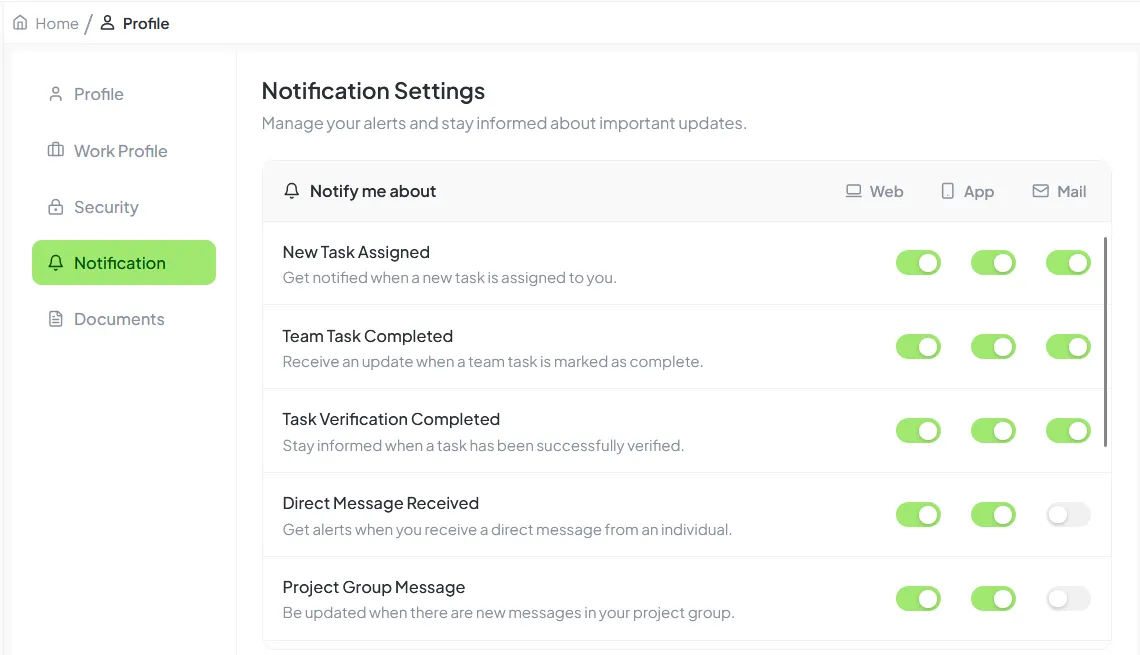Enable Mail updates for Project Group Message
The height and width of the screenshot is (655, 1140).
coord(1067,598)
